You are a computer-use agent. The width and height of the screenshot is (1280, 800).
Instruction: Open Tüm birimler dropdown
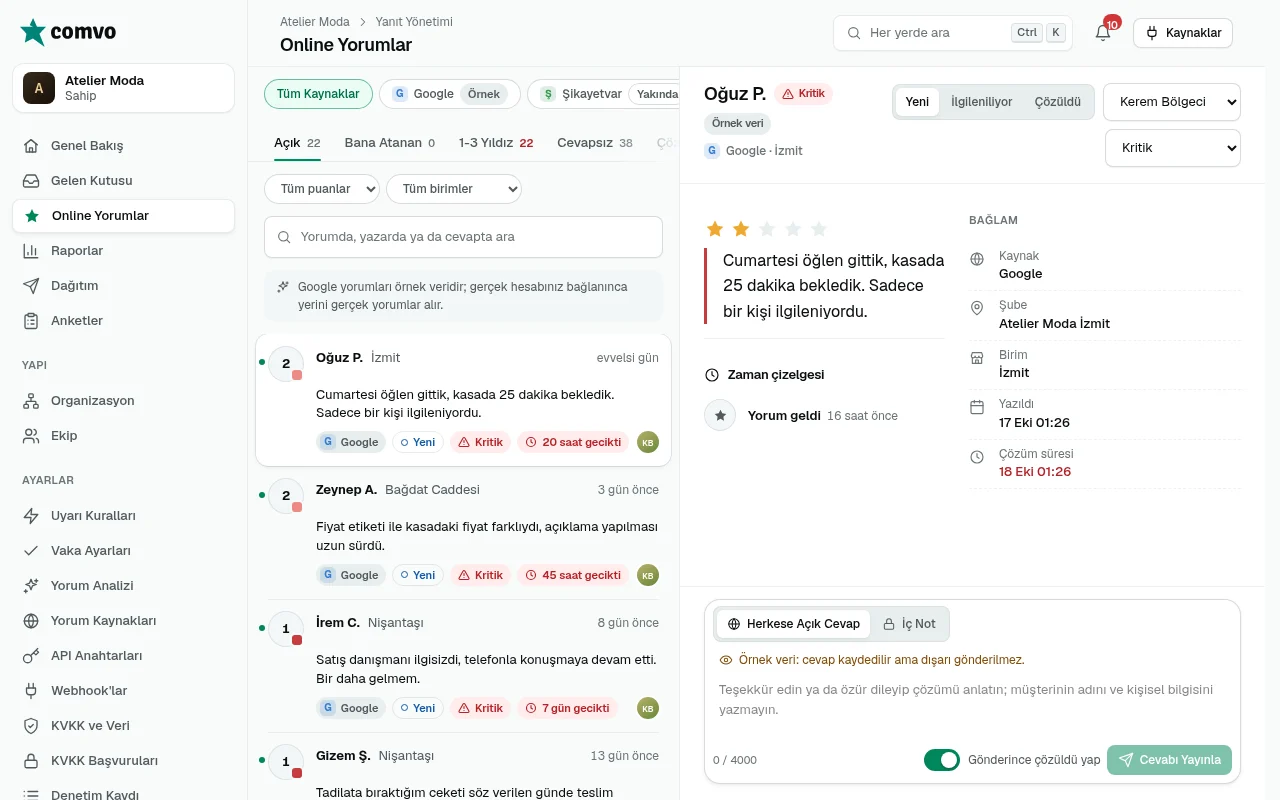point(454,189)
